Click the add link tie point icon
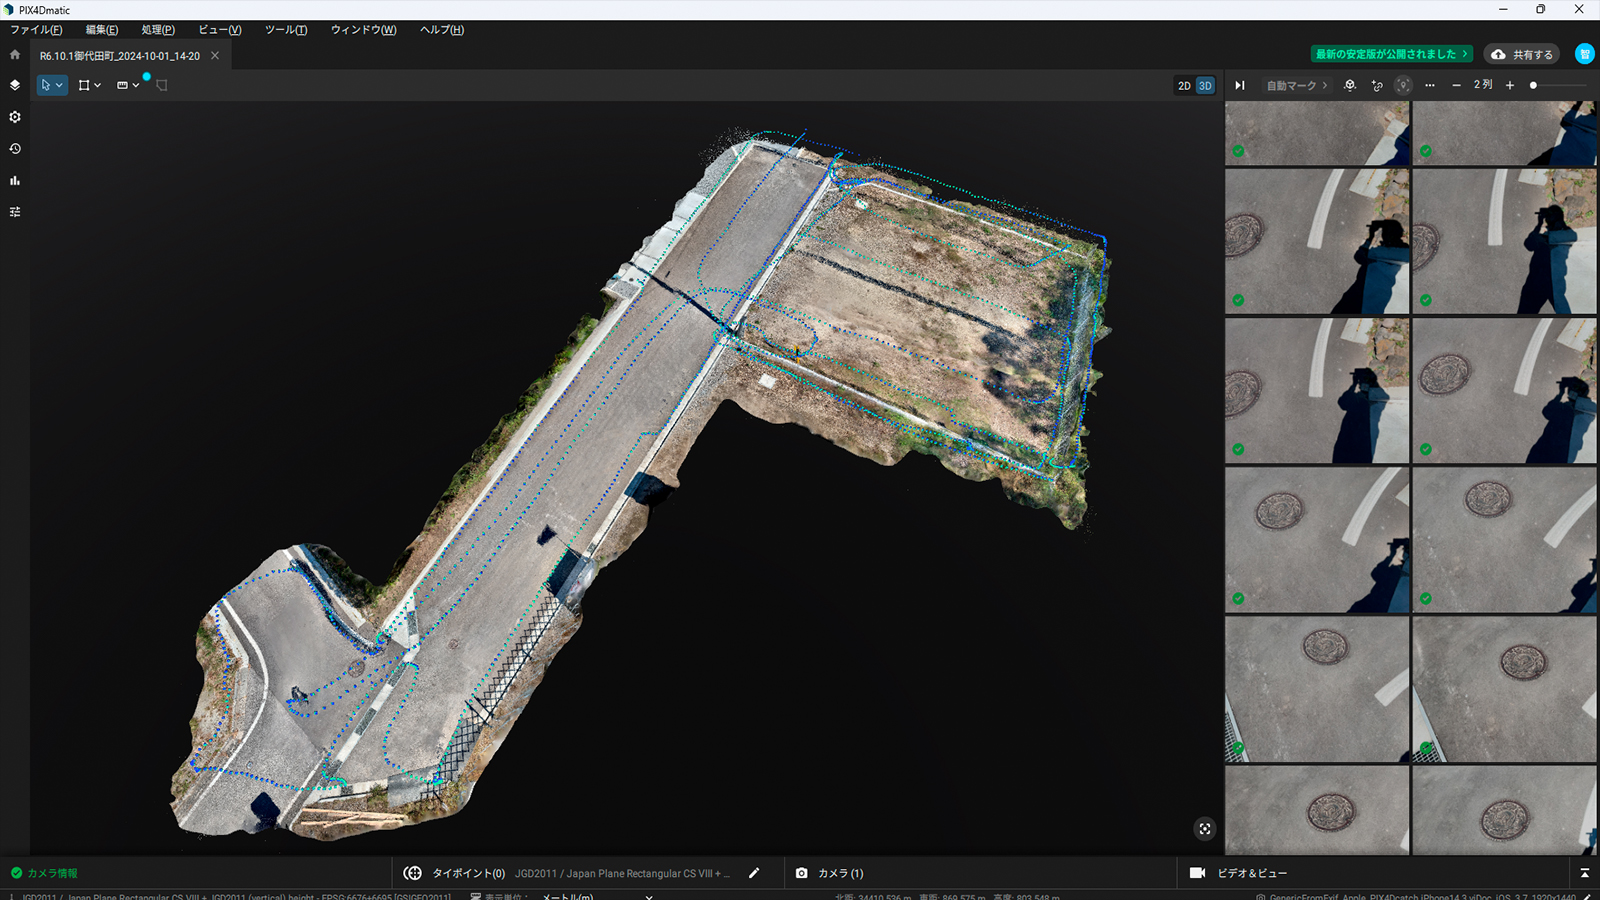The height and width of the screenshot is (900, 1600). click(x=1377, y=85)
